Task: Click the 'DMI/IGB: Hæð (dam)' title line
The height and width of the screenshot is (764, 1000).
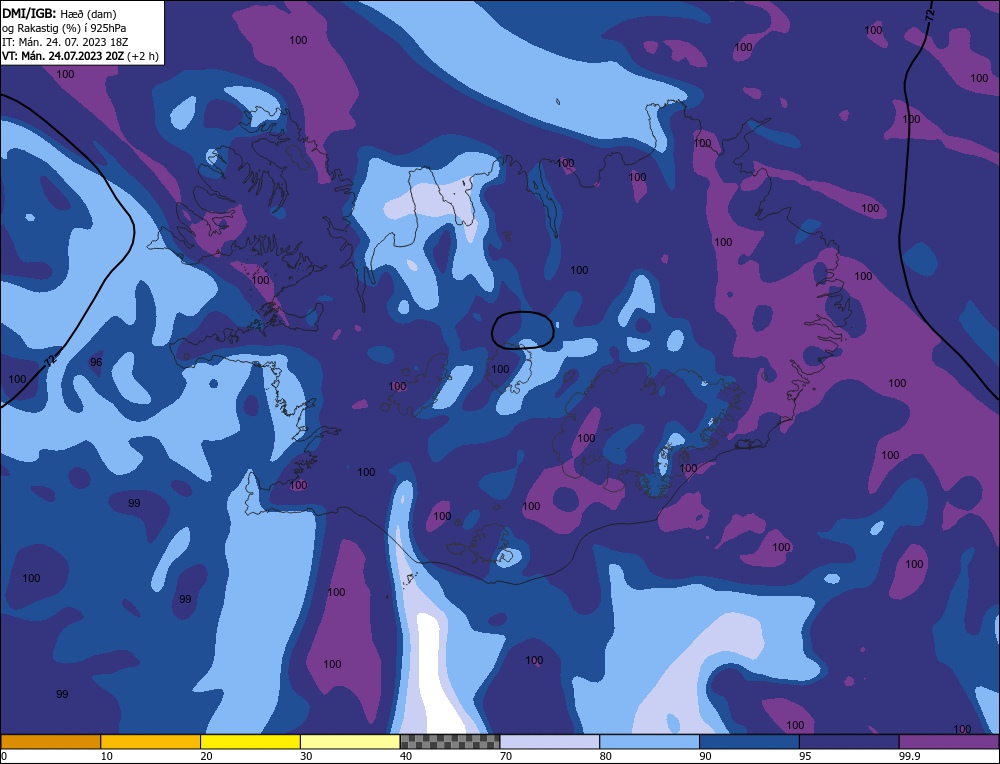Action: (59, 13)
